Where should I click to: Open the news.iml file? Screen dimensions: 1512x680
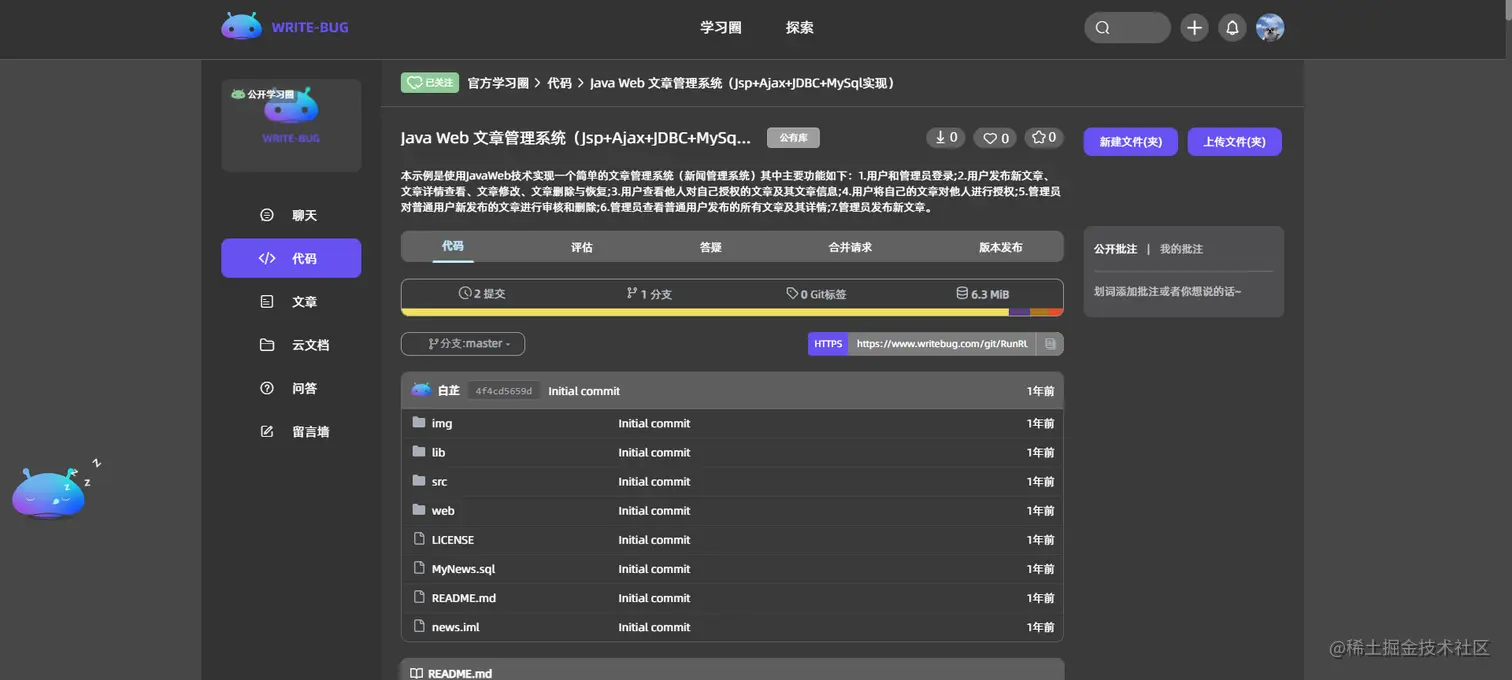click(x=455, y=626)
